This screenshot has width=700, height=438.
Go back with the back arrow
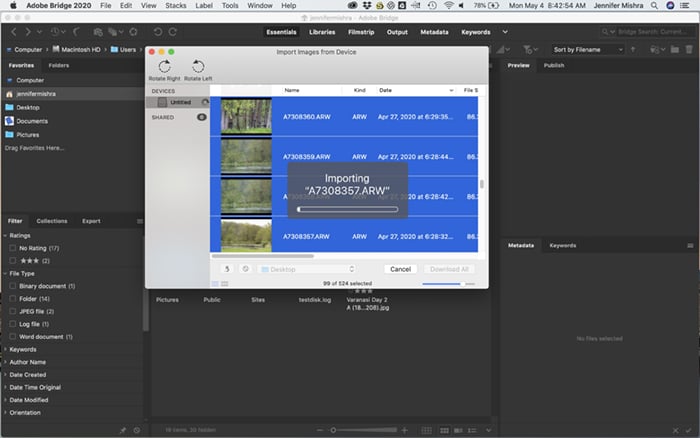[14, 32]
